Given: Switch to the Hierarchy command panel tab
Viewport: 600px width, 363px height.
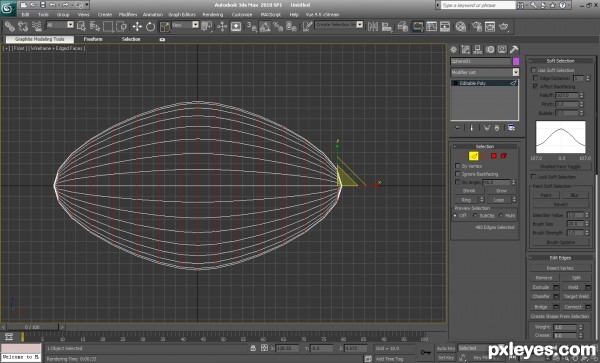Looking at the screenshot, I should [478, 49].
